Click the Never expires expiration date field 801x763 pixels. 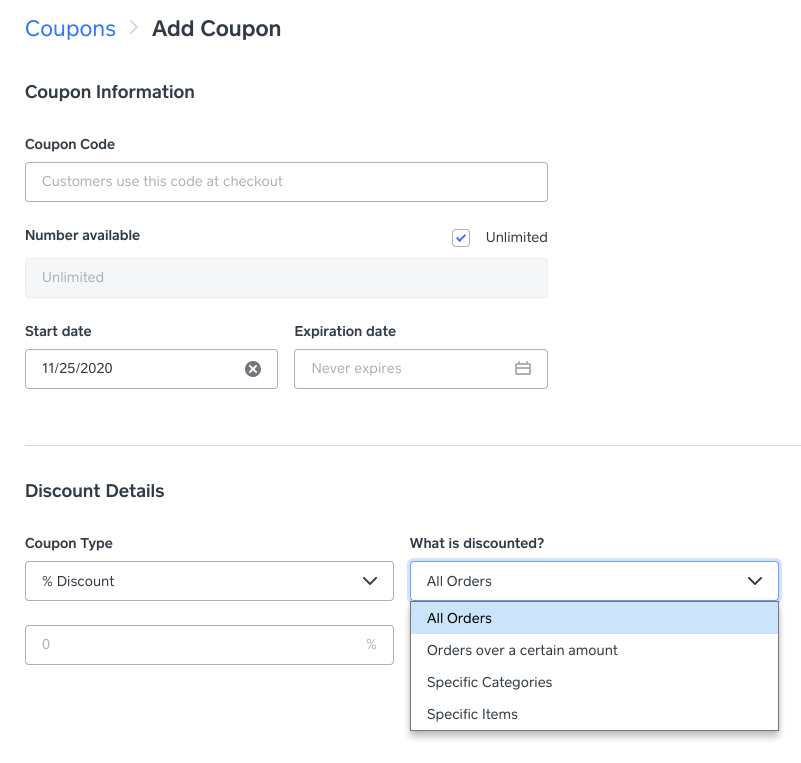400,369
